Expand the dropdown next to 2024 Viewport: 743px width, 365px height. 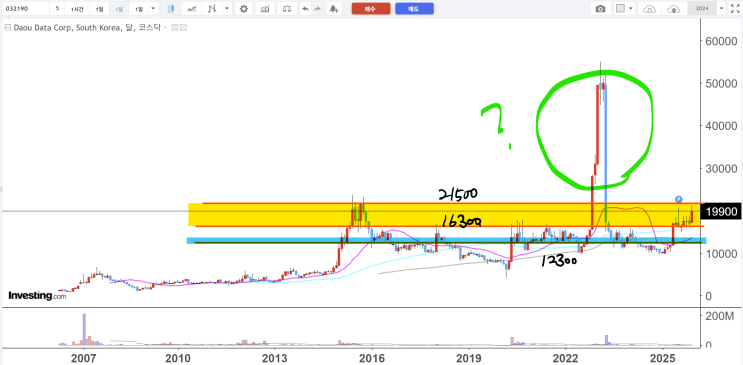tap(721, 9)
